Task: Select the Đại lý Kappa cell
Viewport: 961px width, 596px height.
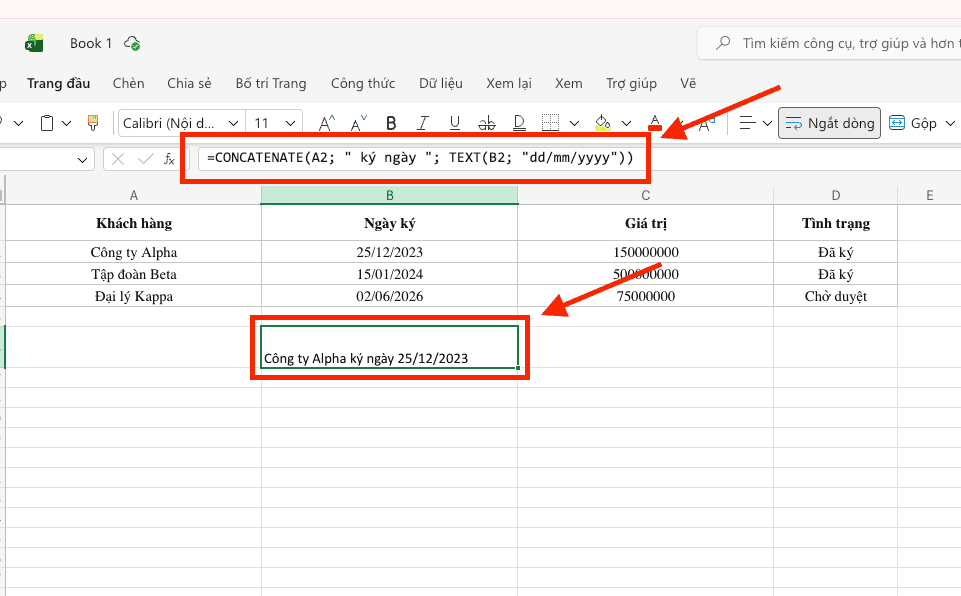Action: point(134,296)
